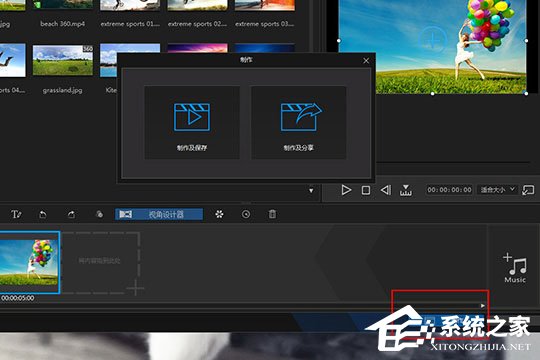The height and width of the screenshot is (360, 540).
Task: Open the View Designer (视角设计器)
Action: point(159,214)
